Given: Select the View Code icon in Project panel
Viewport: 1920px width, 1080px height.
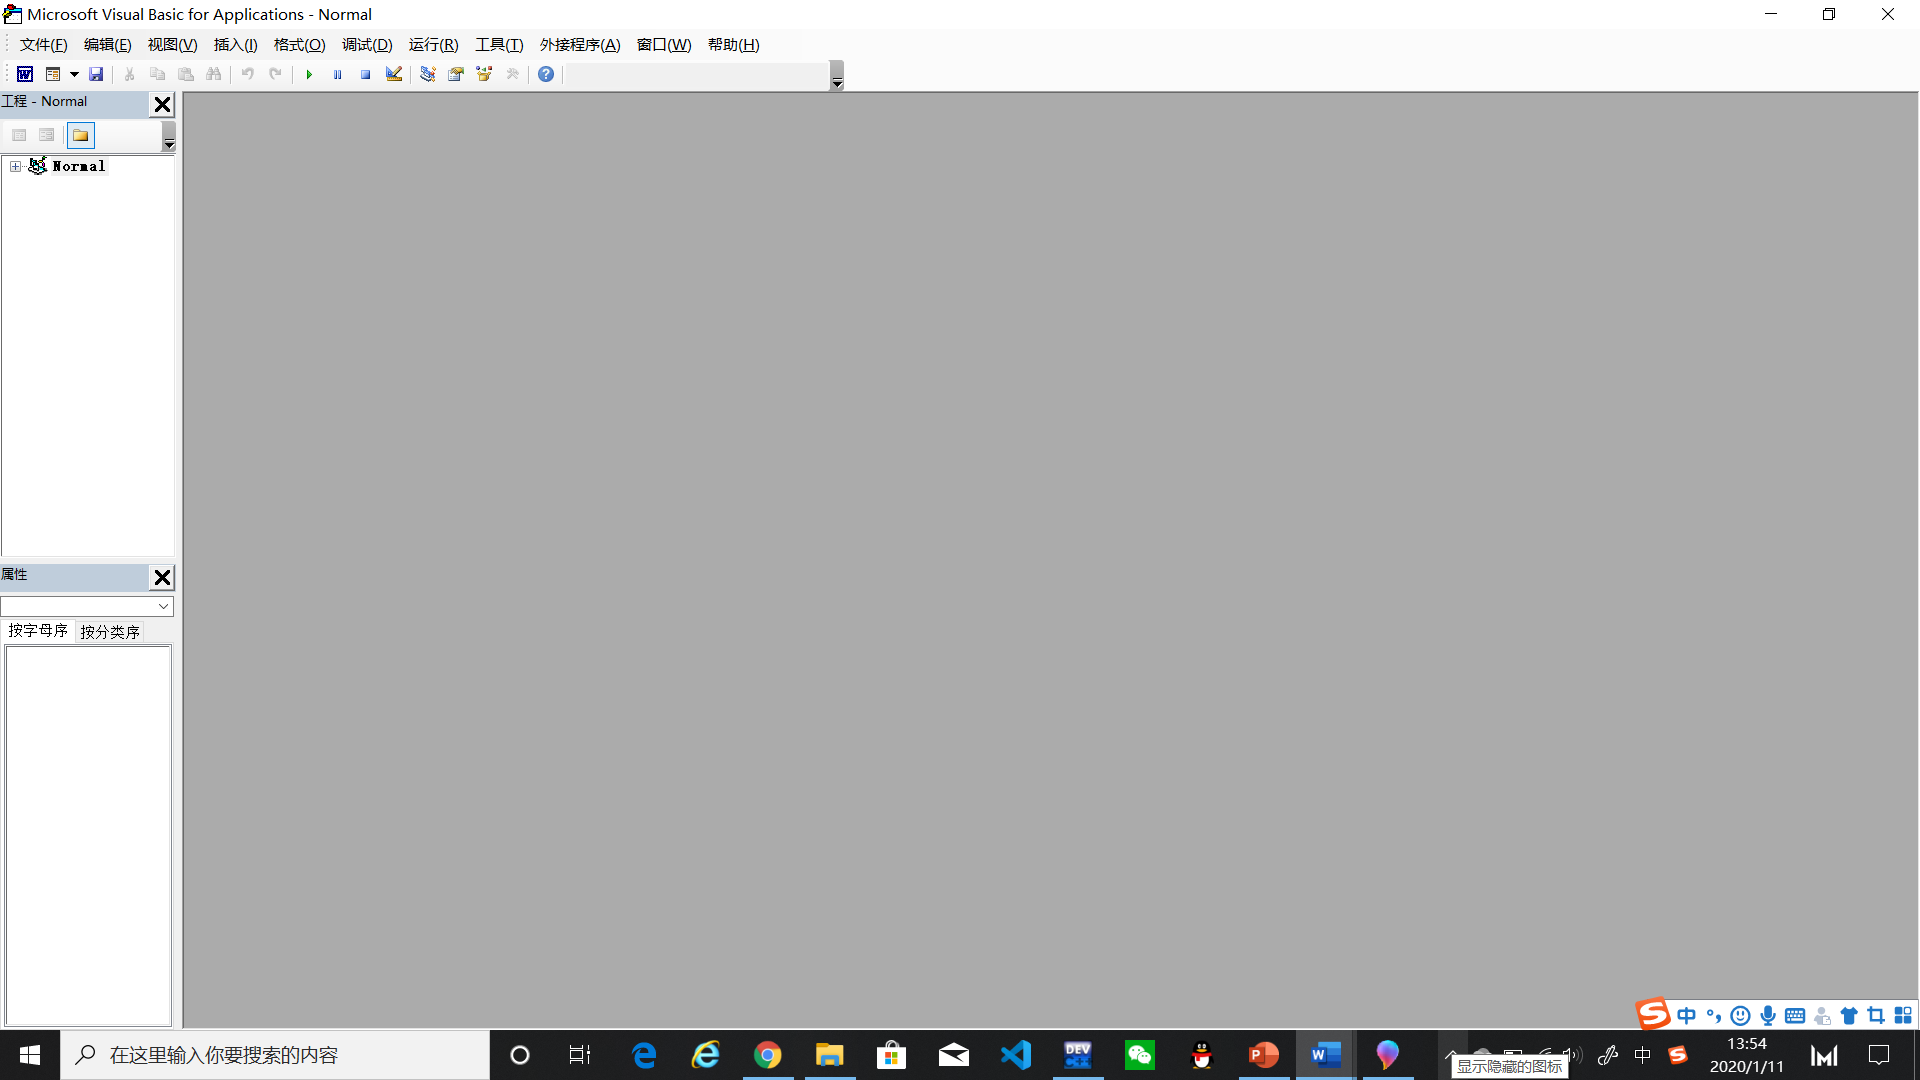Looking at the screenshot, I should pyautogui.click(x=18, y=135).
